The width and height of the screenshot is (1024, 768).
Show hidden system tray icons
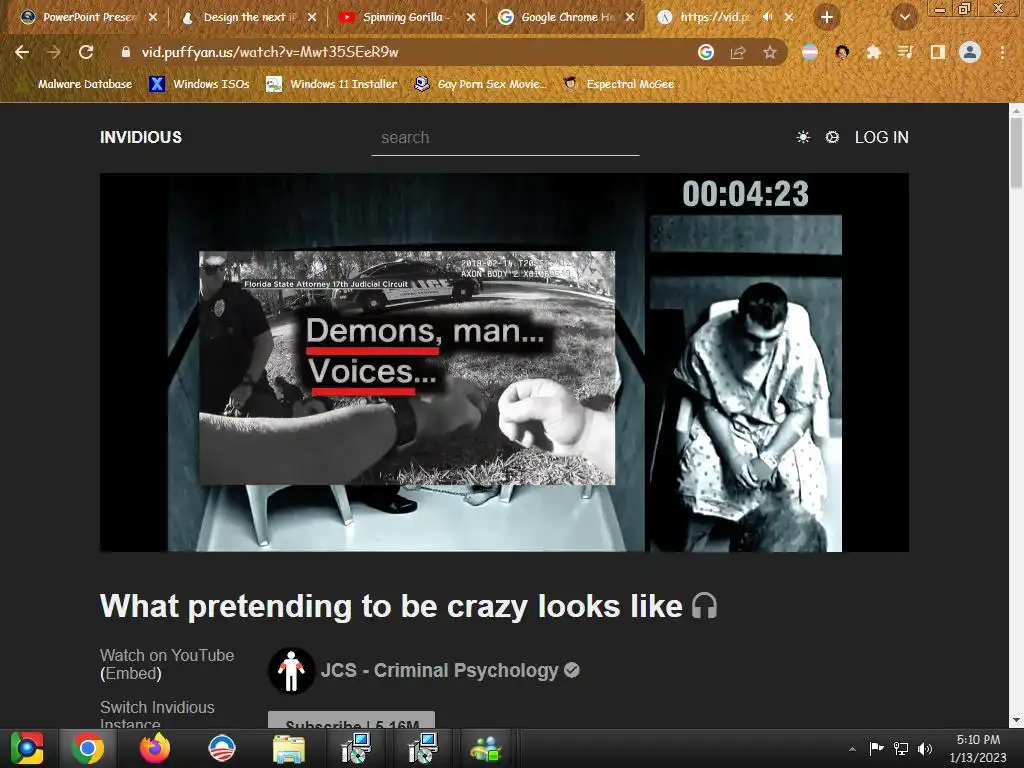pyautogui.click(x=852, y=748)
